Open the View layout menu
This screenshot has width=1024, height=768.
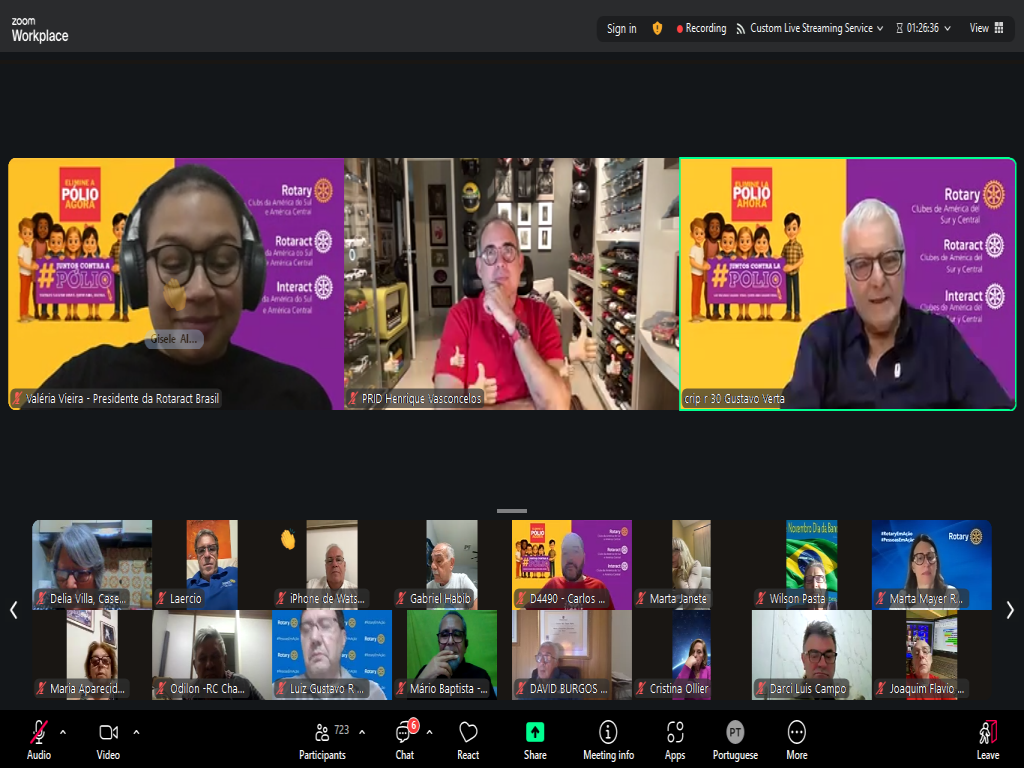pos(986,28)
